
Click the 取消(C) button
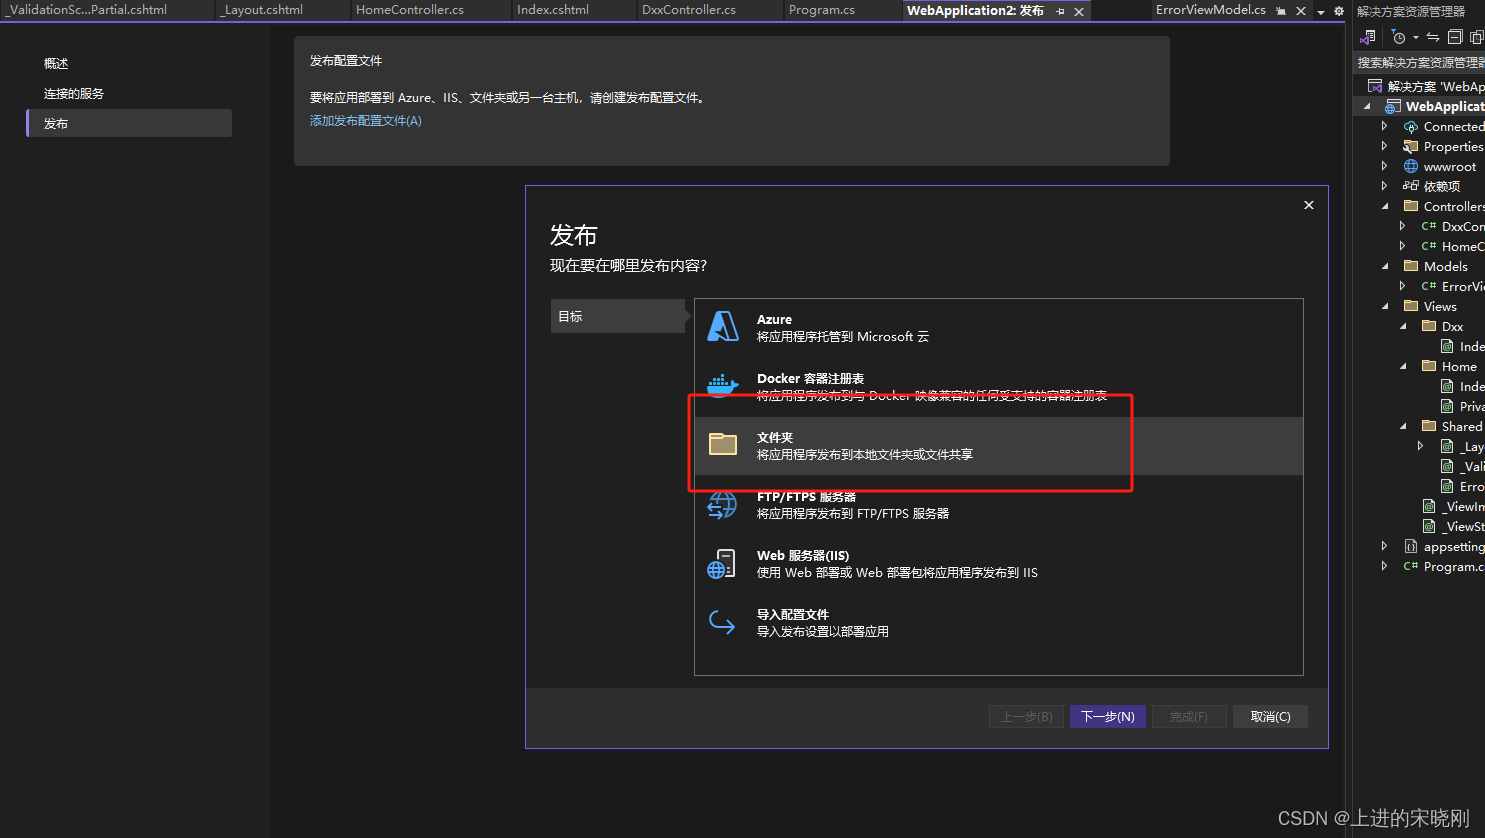point(1270,716)
